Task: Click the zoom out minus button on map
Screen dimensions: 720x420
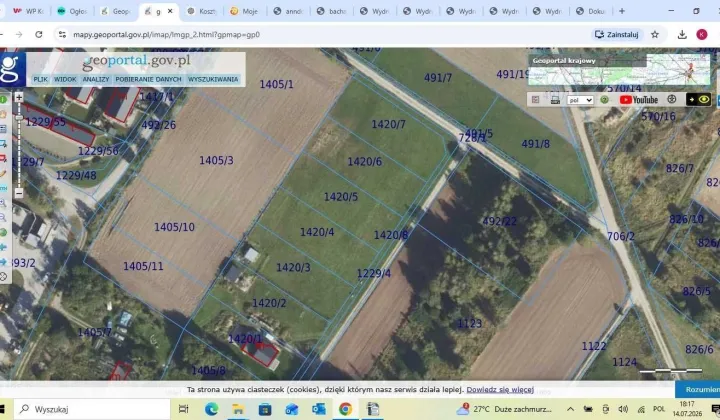Action: pyautogui.click(x=19, y=193)
